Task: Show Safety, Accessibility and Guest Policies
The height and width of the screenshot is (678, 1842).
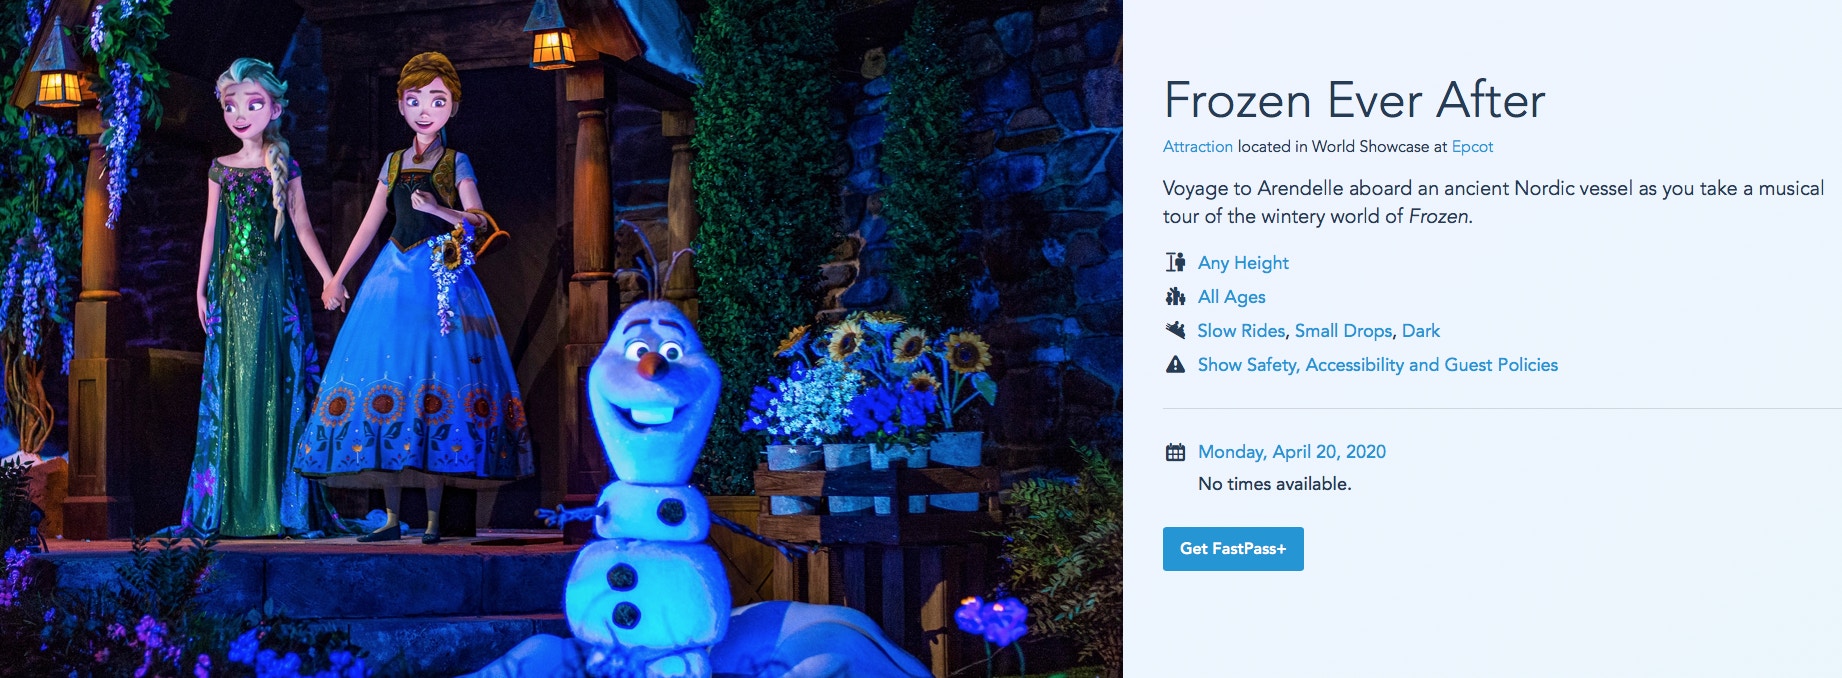Action: (1378, 365)
